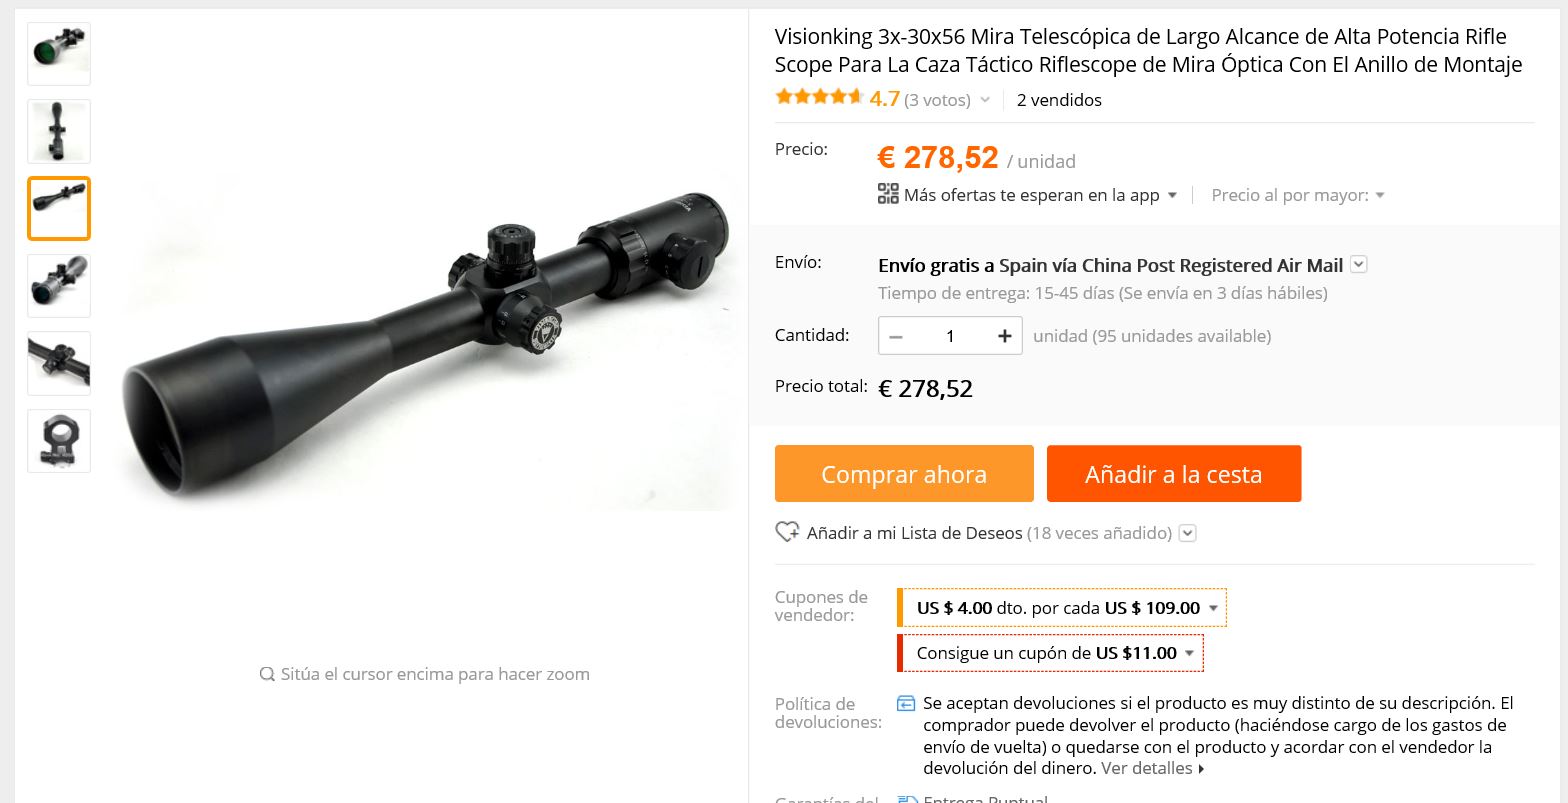The width and height of the screenshot is (1568, 803).
Task: Increase quantity with the plus button
Action: click(1005, 336)
